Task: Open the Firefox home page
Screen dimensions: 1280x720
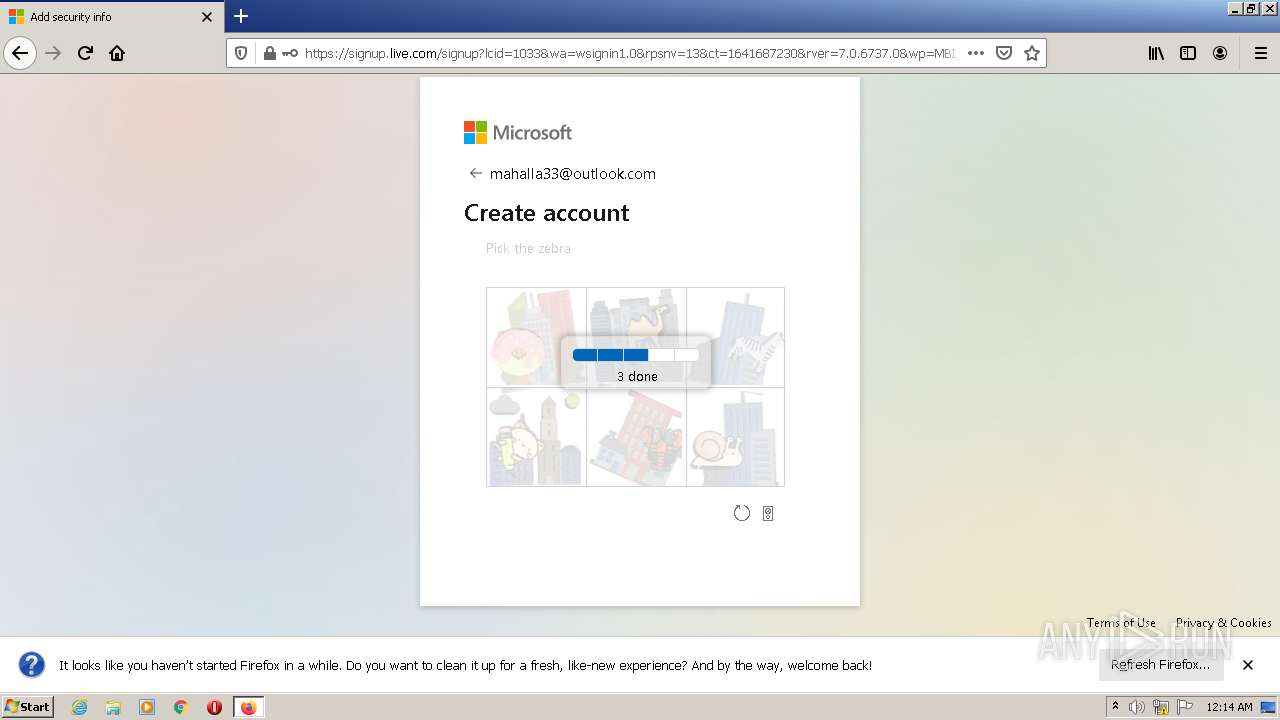Action: pos(117,53)
